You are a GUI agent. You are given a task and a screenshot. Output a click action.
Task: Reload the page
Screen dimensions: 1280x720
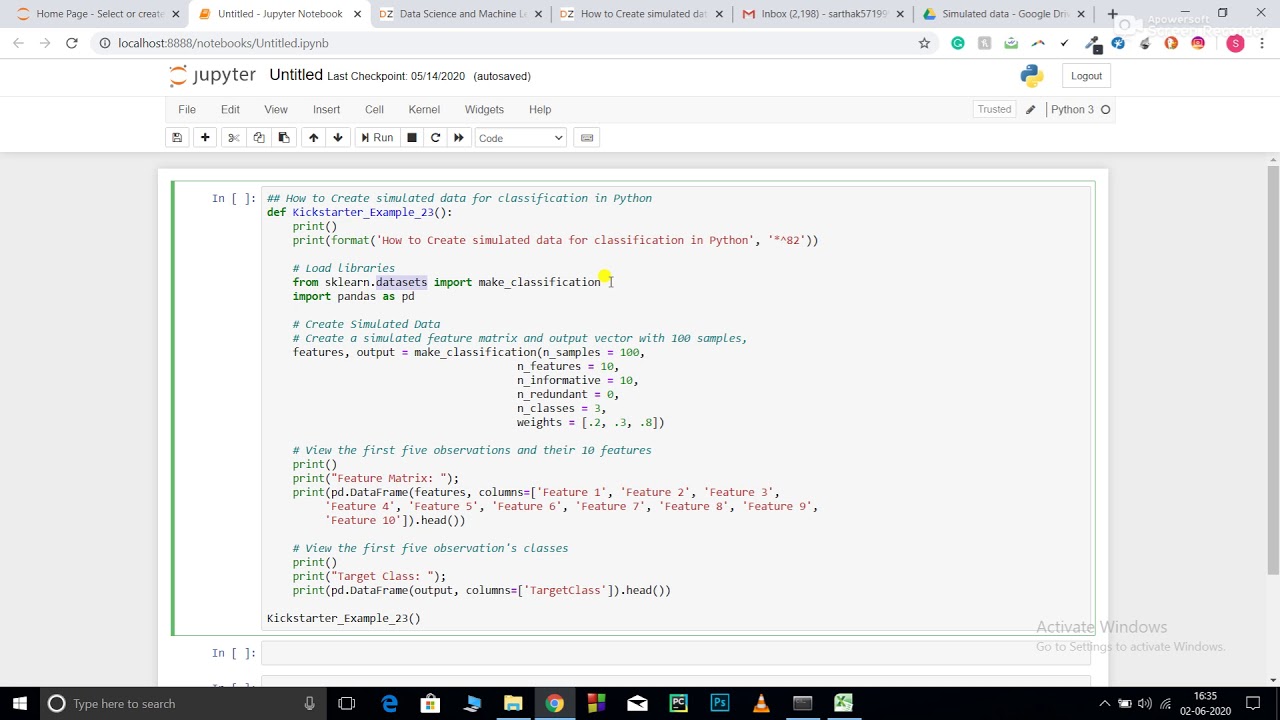click(x=71, y=43)
